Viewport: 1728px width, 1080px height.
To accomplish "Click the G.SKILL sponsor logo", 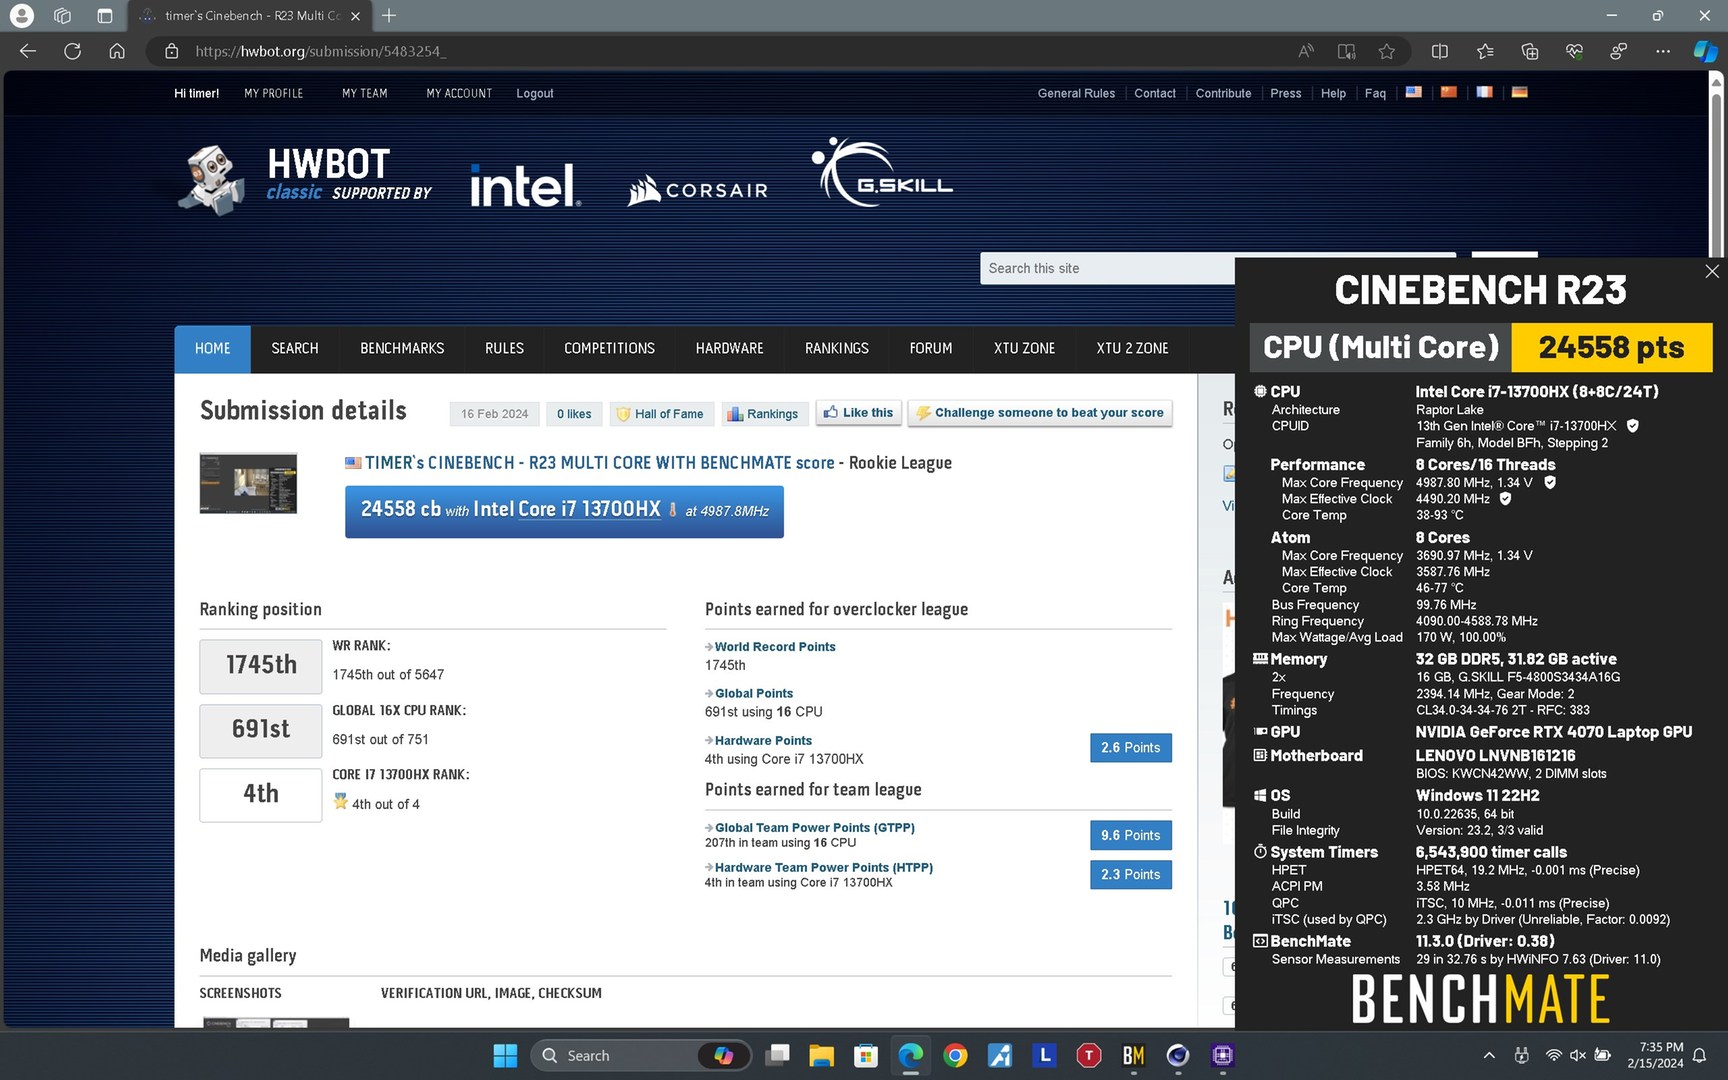I will [881, 173].
